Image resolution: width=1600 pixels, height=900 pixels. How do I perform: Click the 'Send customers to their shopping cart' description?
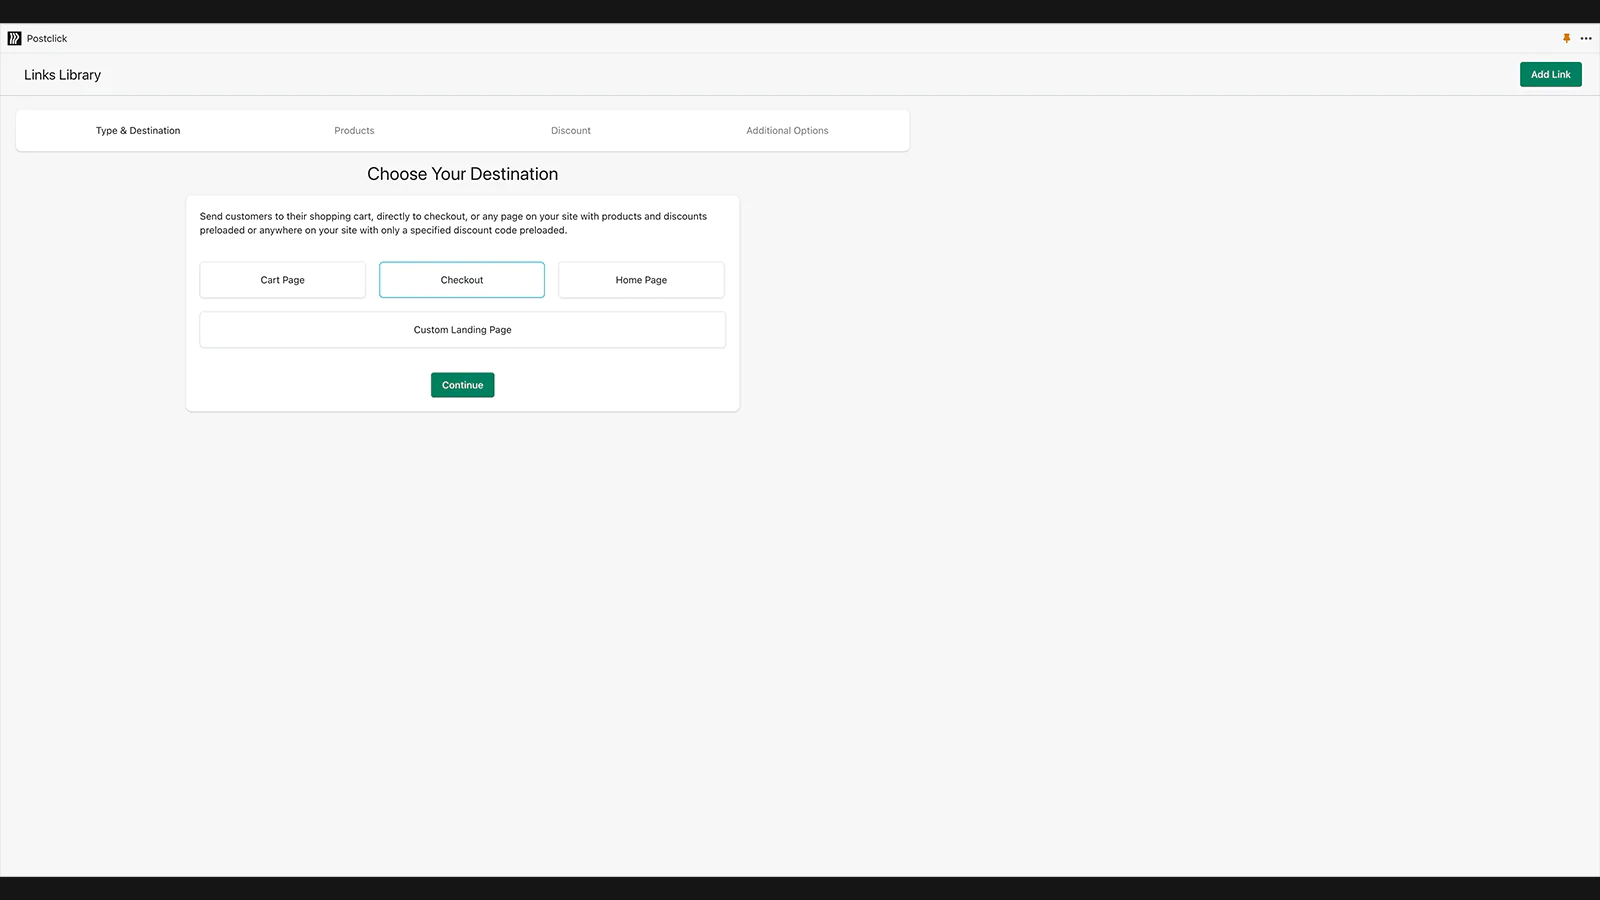[453, 223]
